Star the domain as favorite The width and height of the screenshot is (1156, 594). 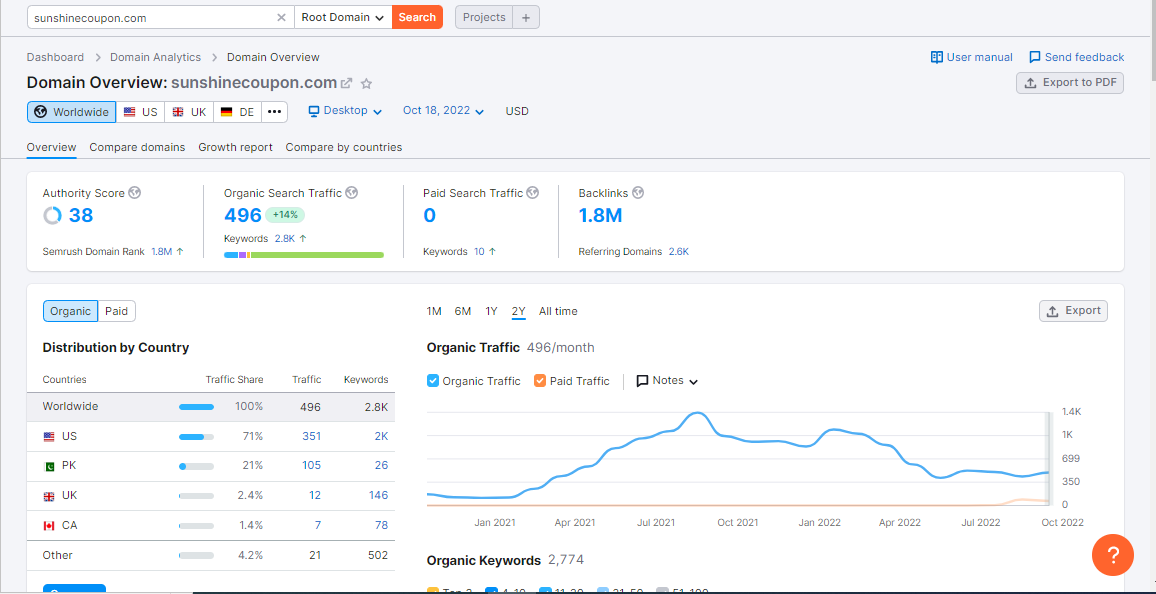366,84
